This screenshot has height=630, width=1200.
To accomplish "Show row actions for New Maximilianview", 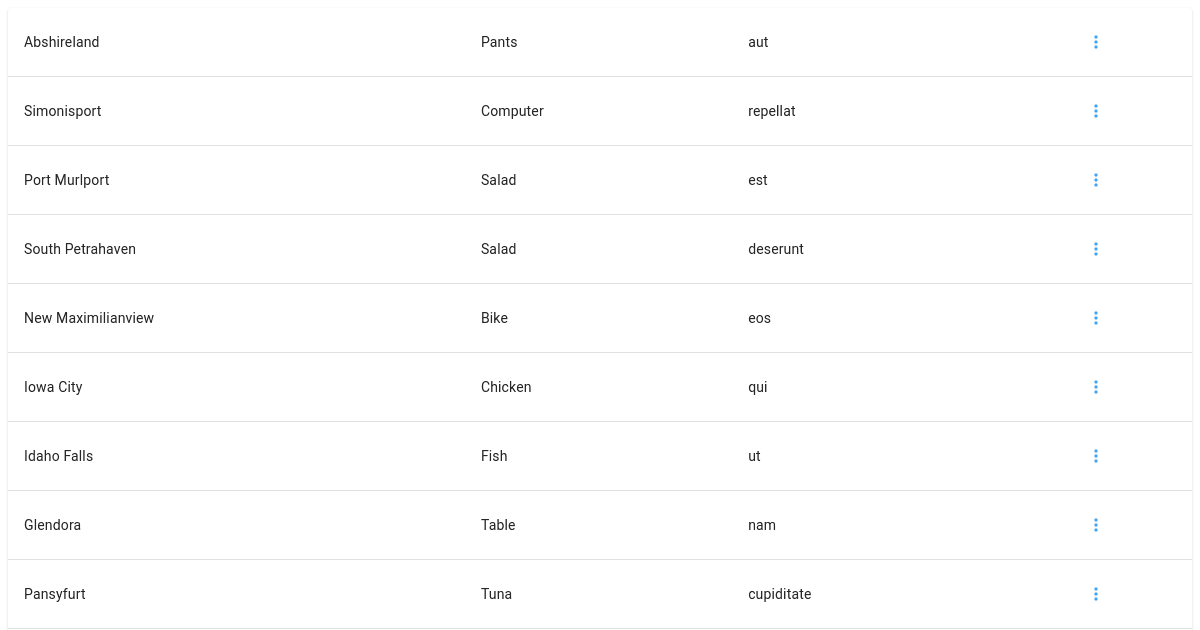I will coord(1096,318).
